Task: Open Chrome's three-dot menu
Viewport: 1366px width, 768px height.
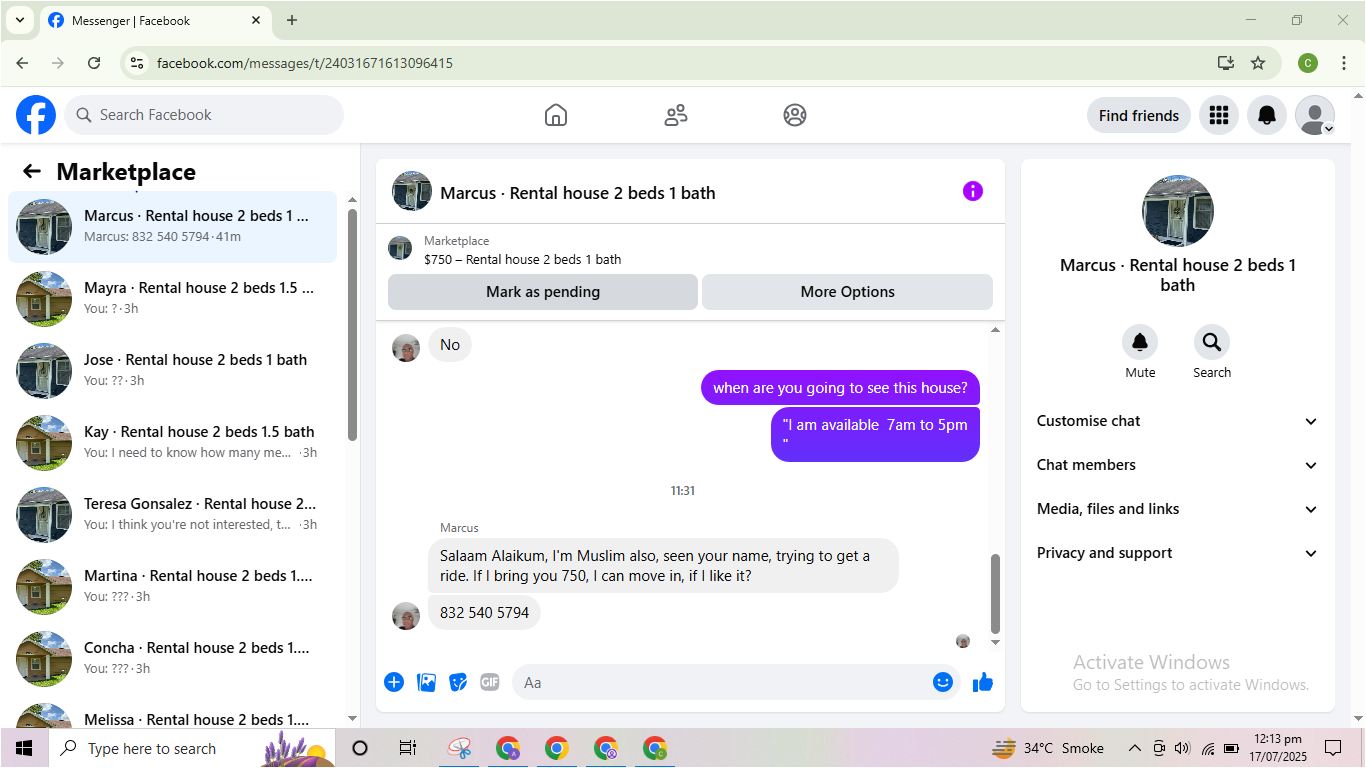Action: 1344,63
